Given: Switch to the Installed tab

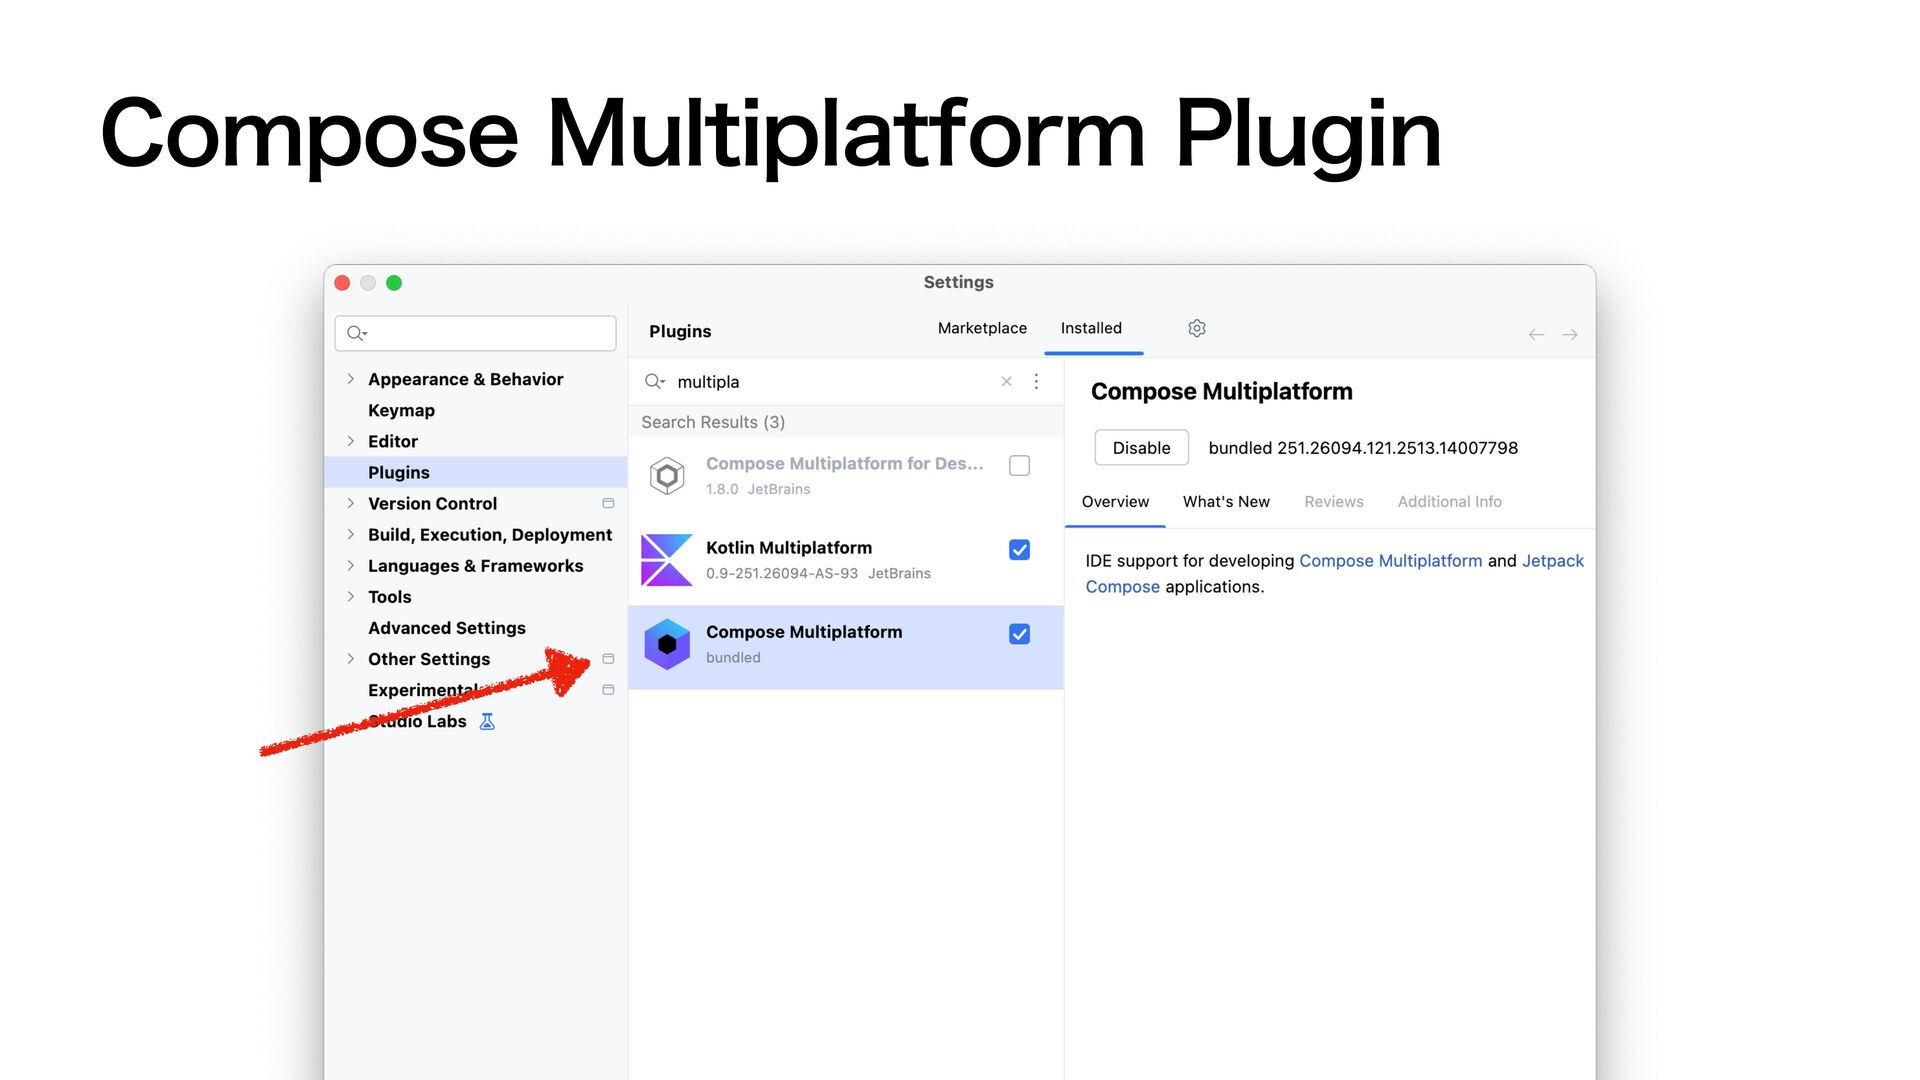Looking at the screenshot, I should [1091, 328].
